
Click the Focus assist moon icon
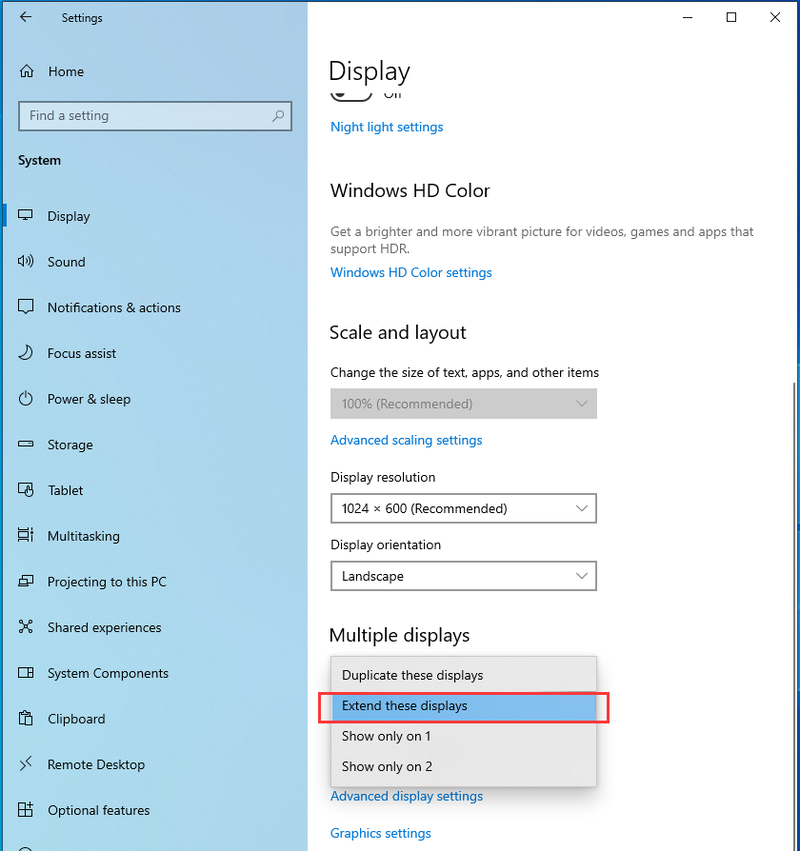coord(26,354)
